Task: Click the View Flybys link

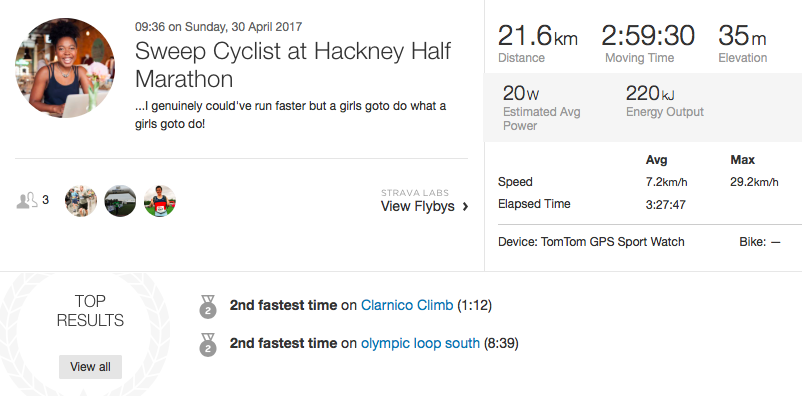Action: (417, 206)
